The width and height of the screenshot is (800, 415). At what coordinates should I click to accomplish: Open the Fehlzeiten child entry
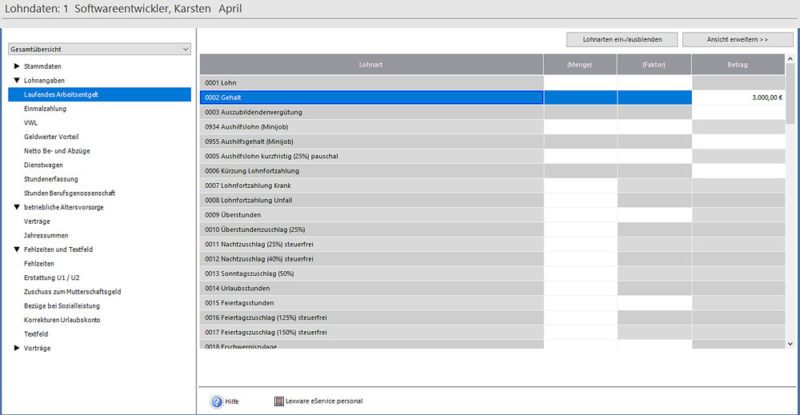39,263
